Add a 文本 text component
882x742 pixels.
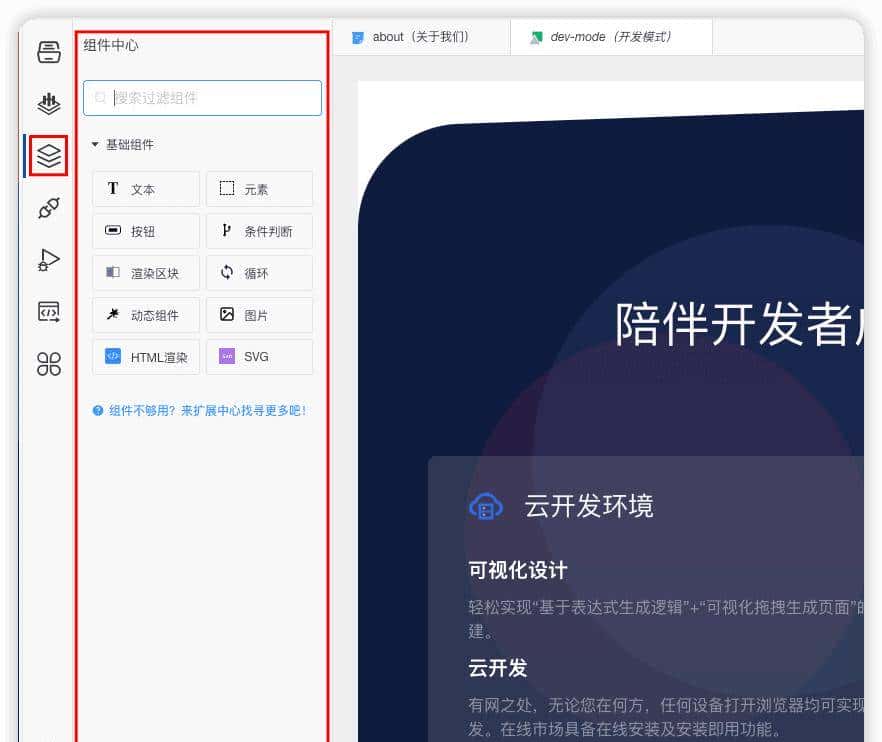pyautogui.click(x=145, y=188)
